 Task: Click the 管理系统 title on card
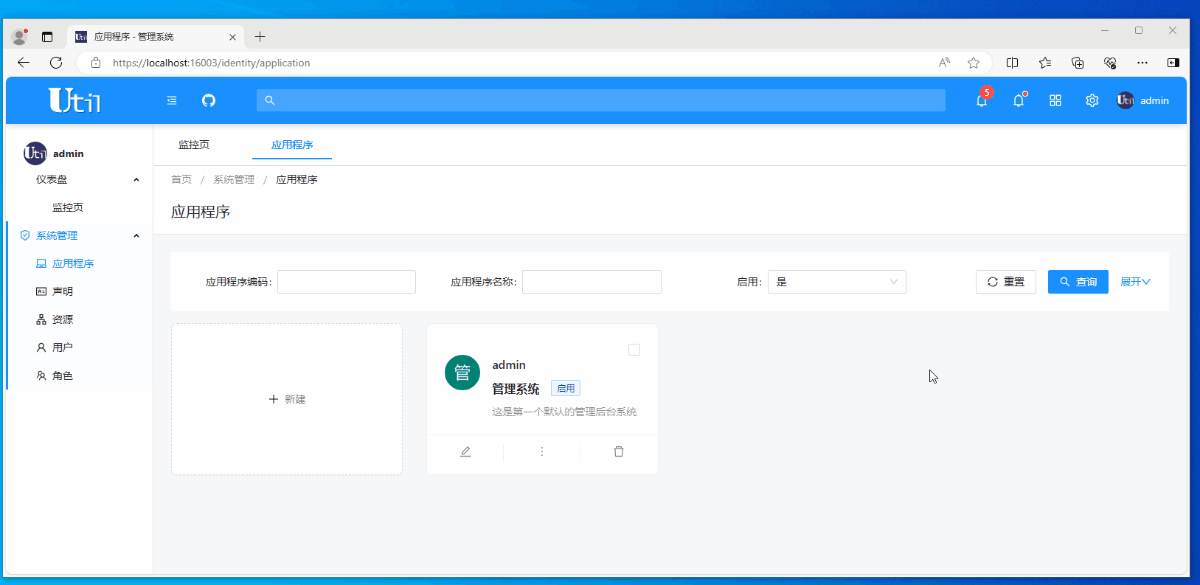pyautogui.click(x=516, y=389)
